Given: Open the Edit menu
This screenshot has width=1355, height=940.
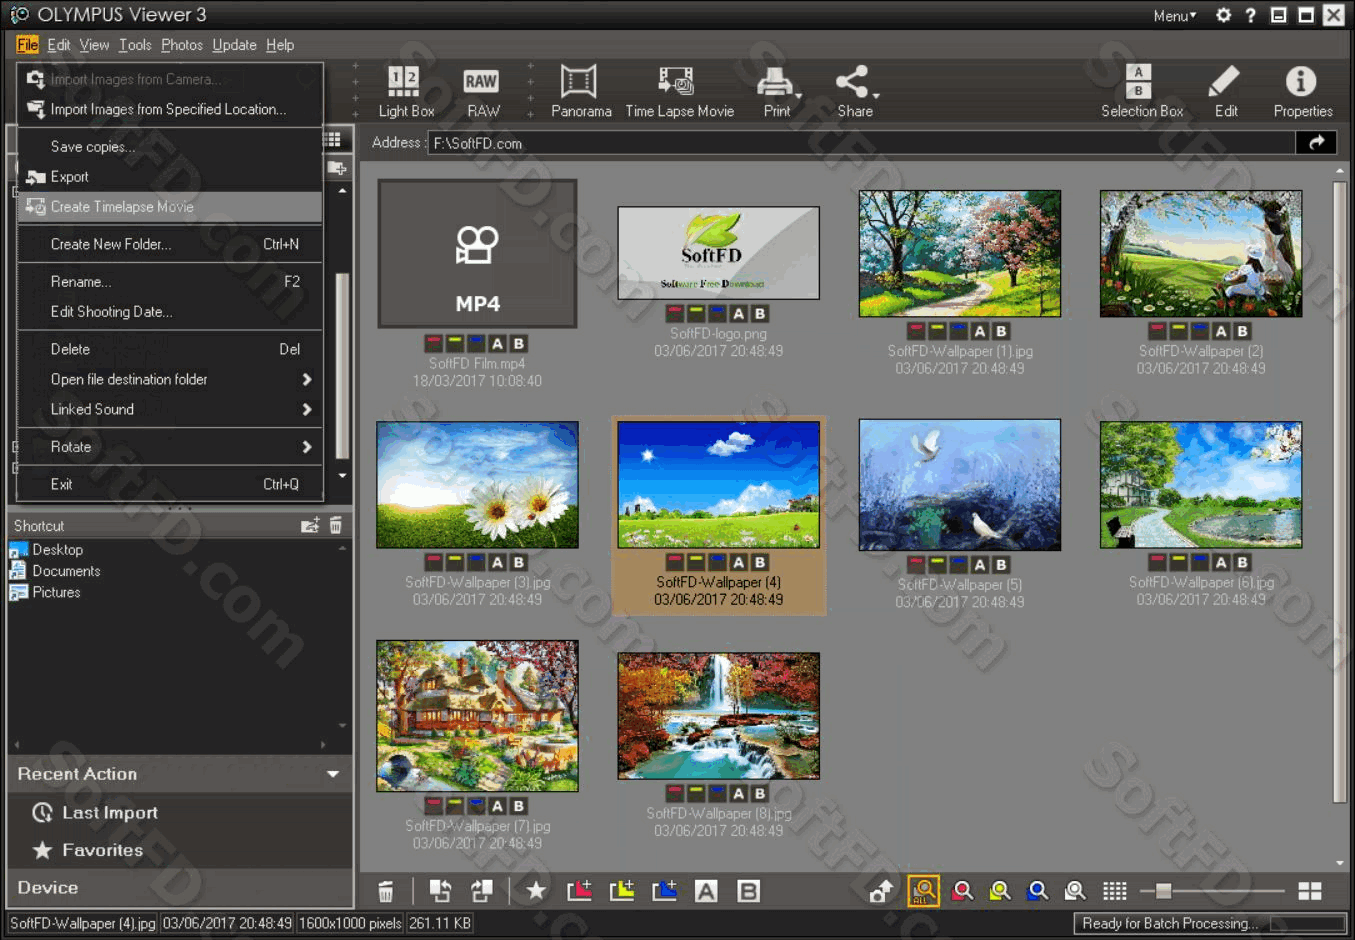Looking at the screenshot, I should [59, 45].
